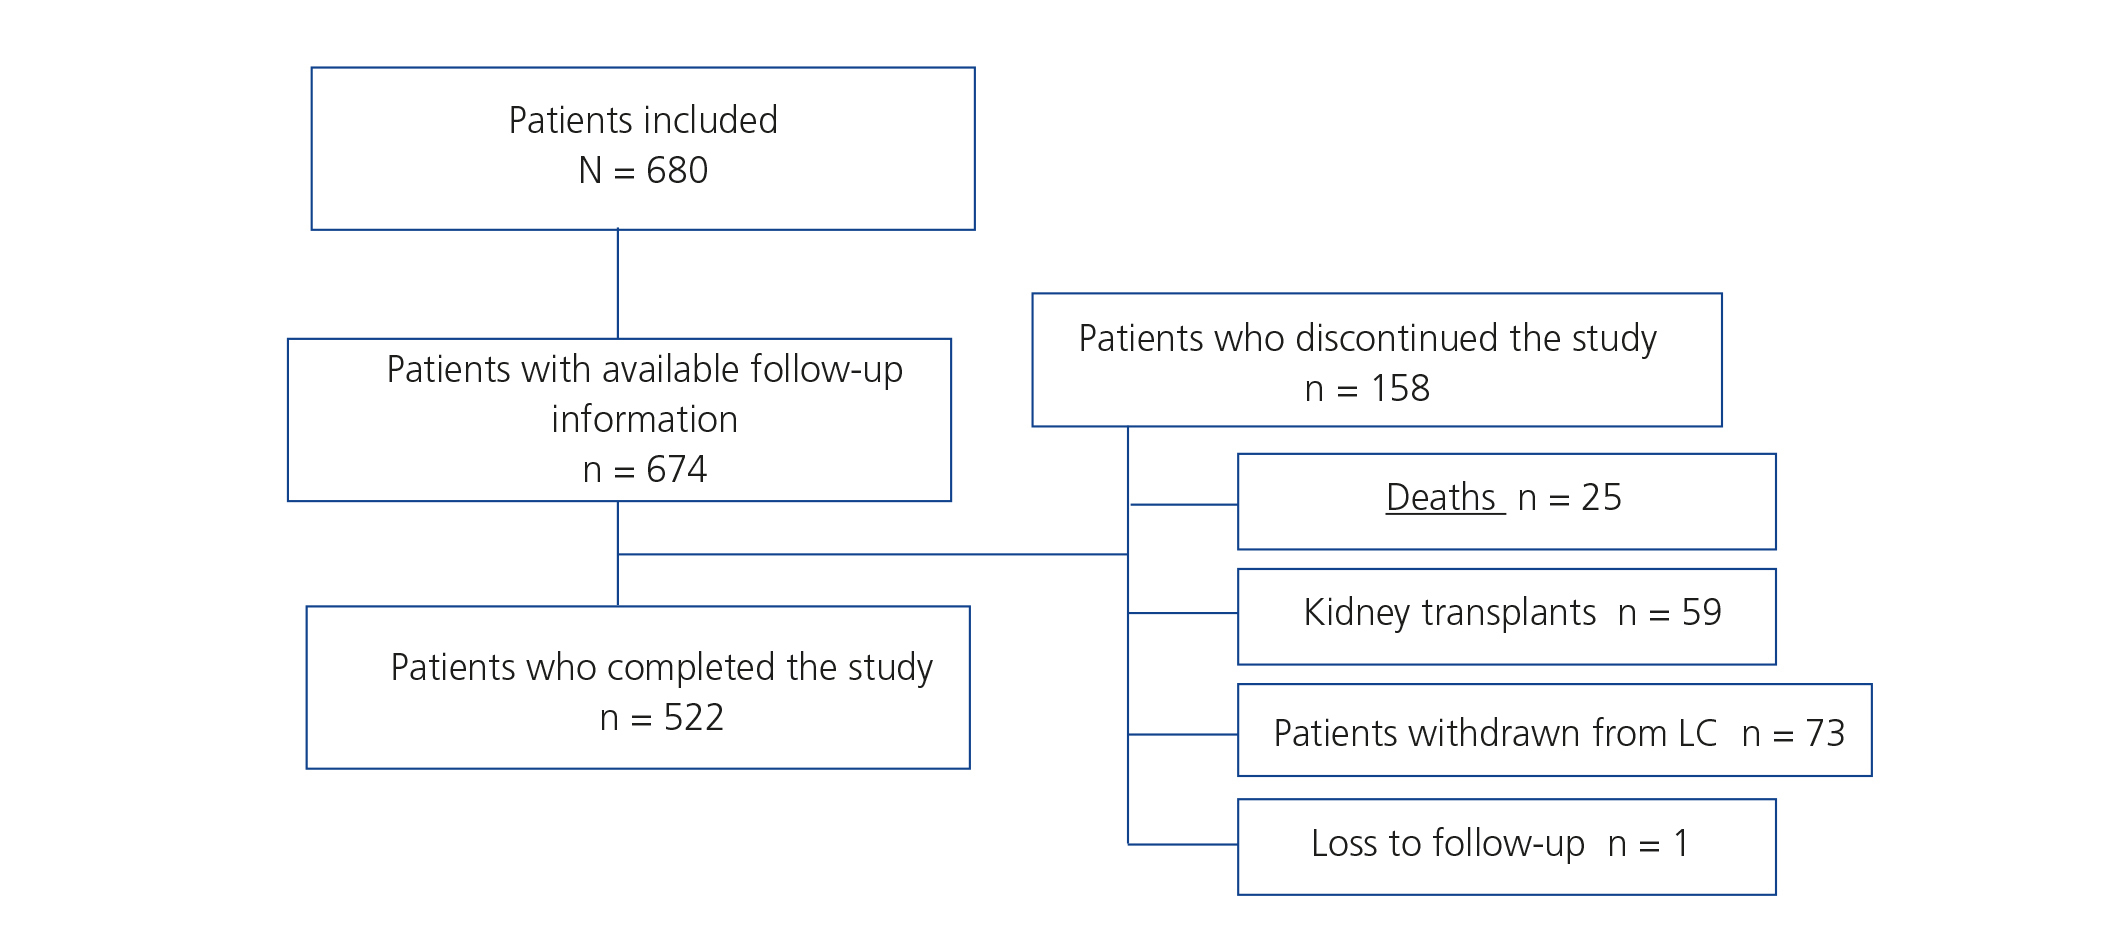The height and width of the screenshot is (948, 2106).
Task: Click "Patients who completed the study" text
Action: coord(661,668)
